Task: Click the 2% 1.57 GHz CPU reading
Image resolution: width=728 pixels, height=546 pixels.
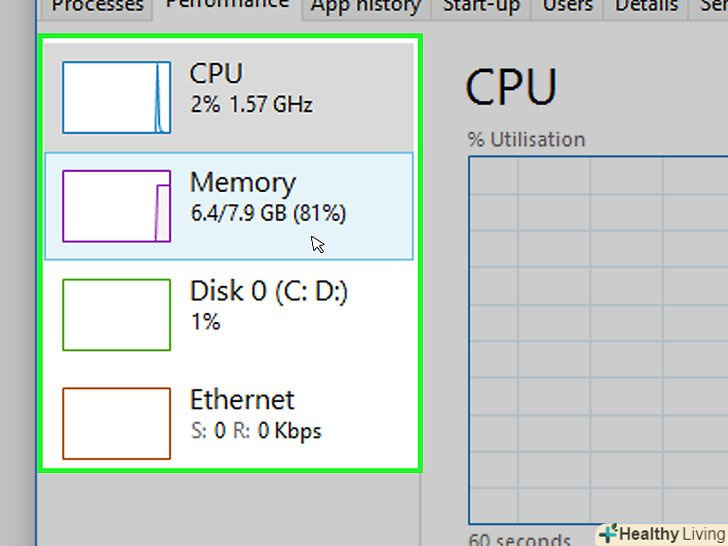Action: [251, 104]
